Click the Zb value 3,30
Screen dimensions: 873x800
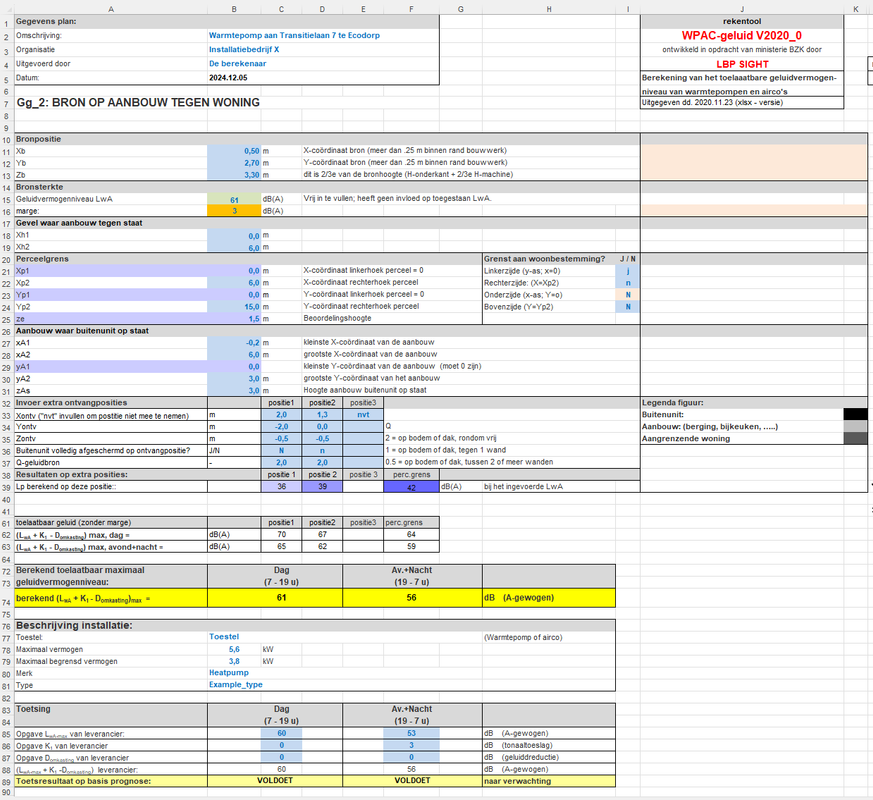click(x=234, y=175)
